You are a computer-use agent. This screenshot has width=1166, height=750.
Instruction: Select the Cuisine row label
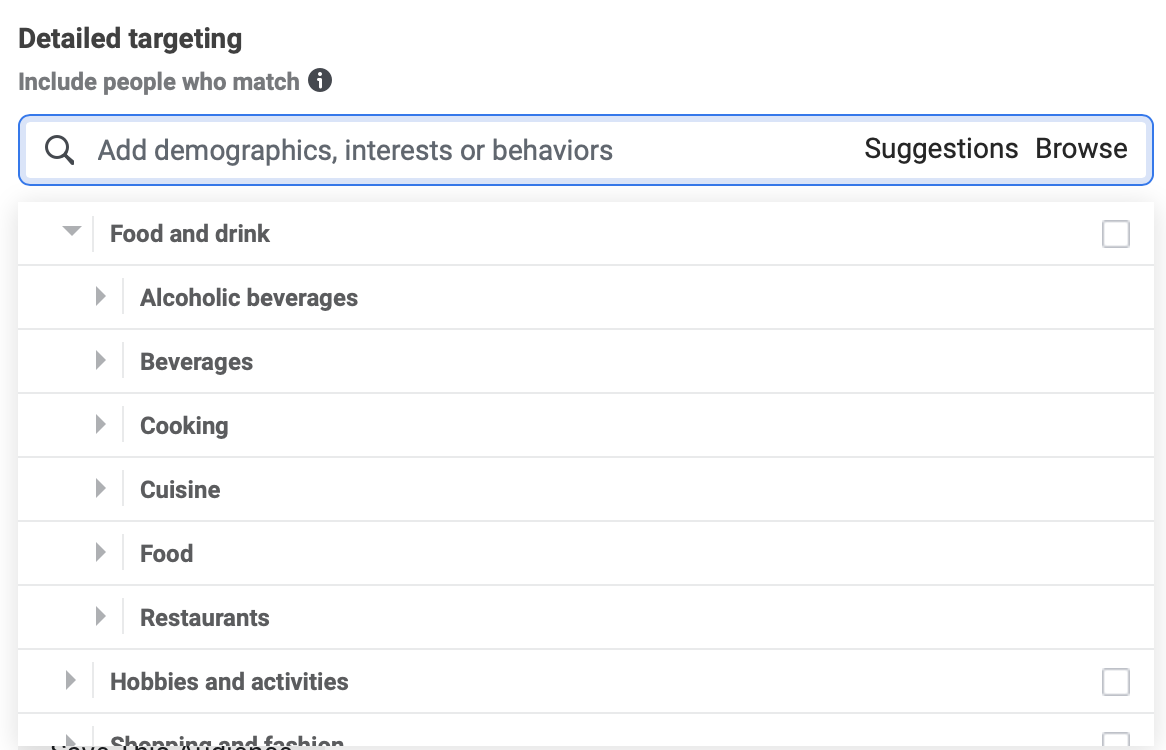click(180, 490)
